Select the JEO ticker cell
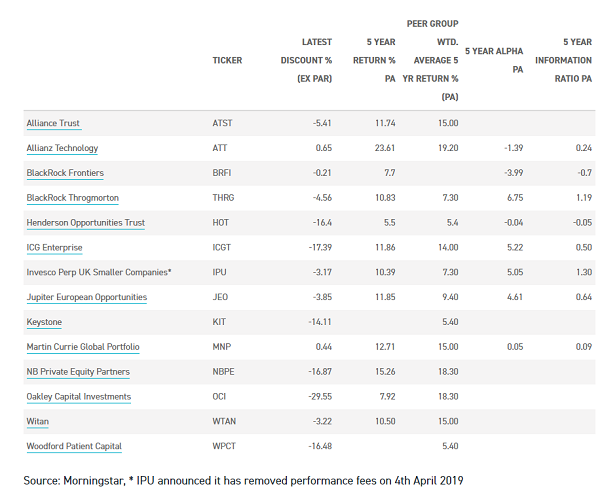This screenshot has width=600, height=493. (220, 297)
